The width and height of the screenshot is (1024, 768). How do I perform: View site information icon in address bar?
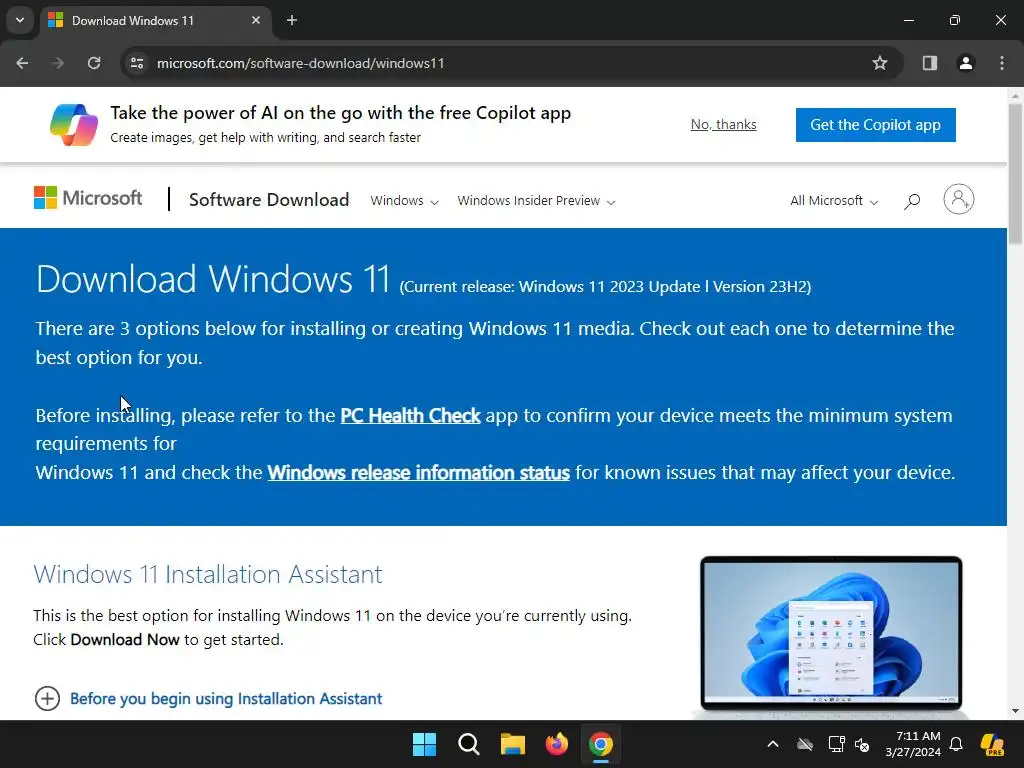click(x=137, y=63)
